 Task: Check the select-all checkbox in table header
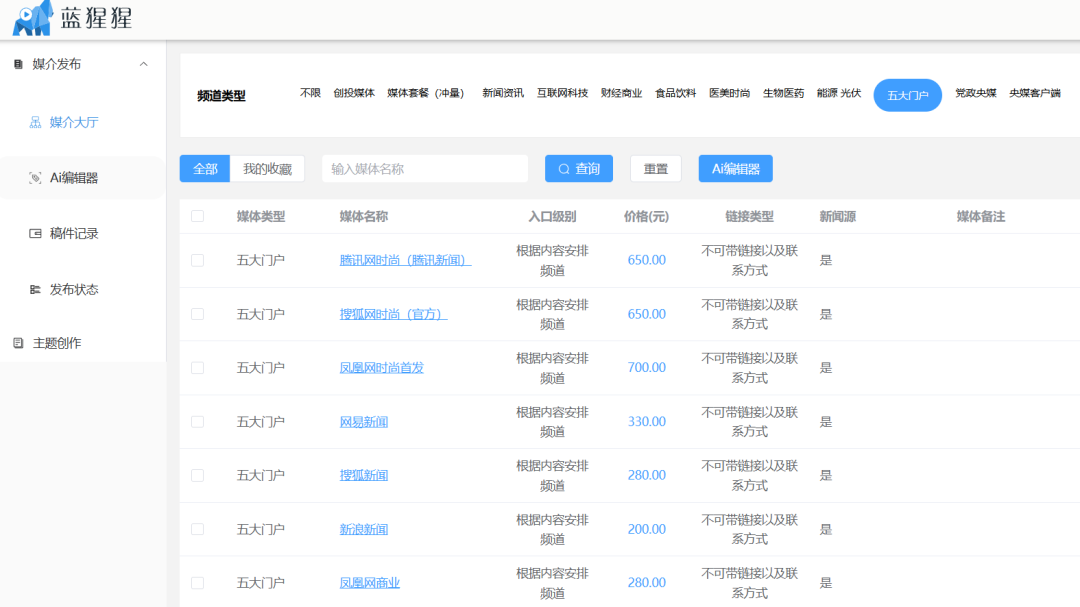[196, 216]
